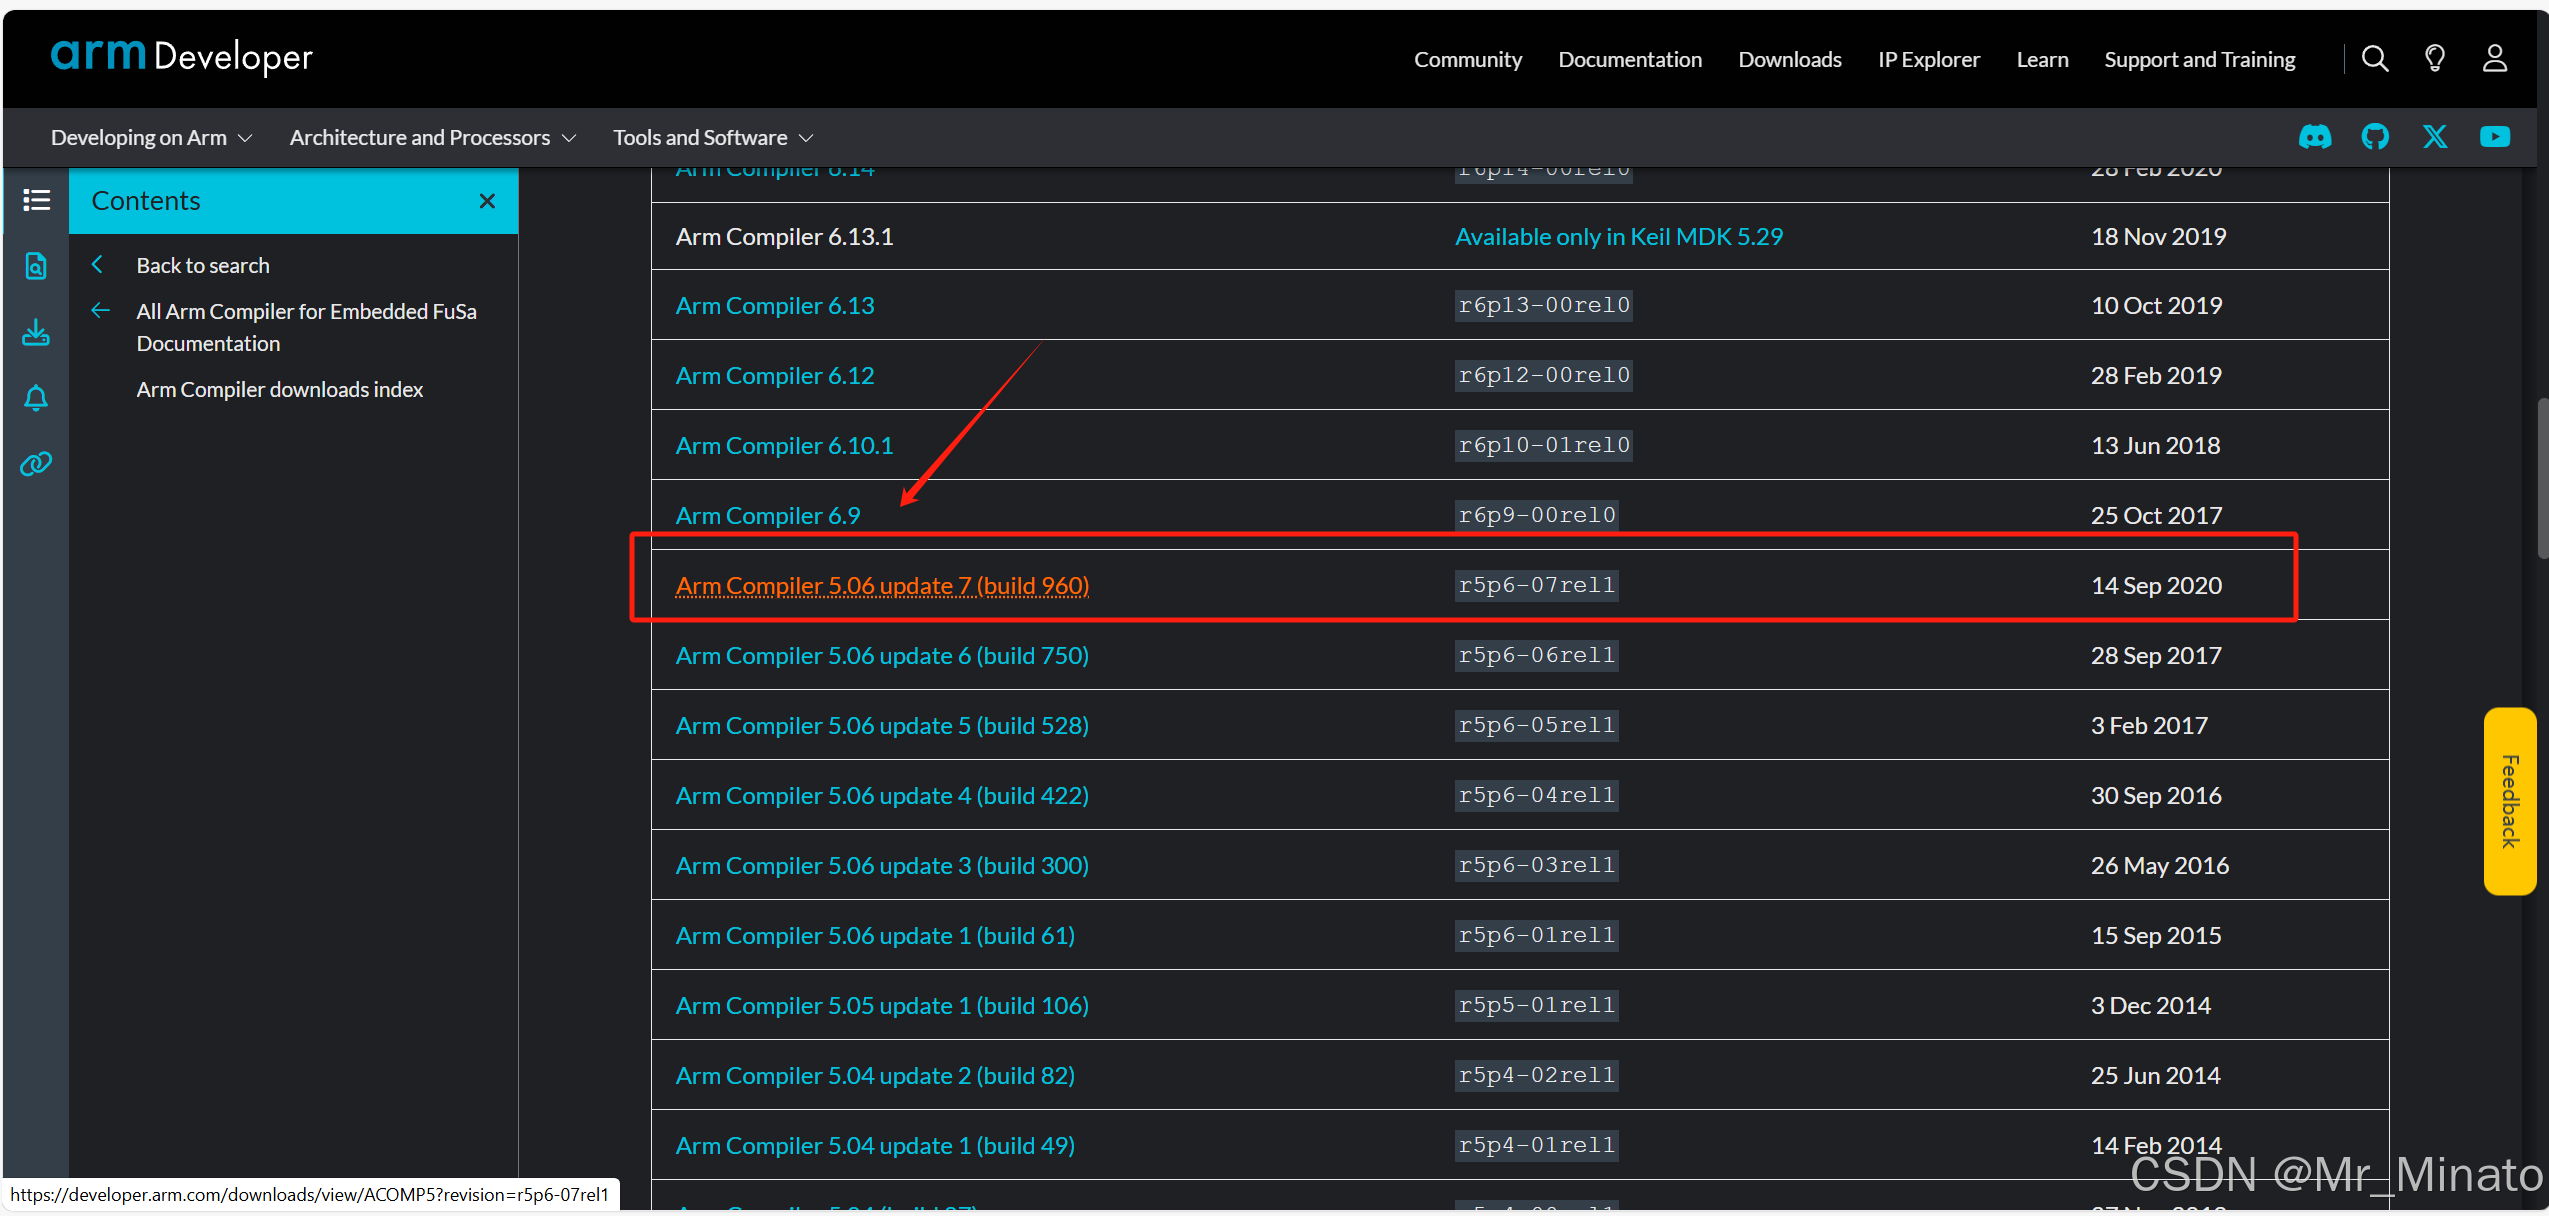Expand Developing on Arm dropdown
The height and width of the screenshot is (1216, 2549).
151,138
